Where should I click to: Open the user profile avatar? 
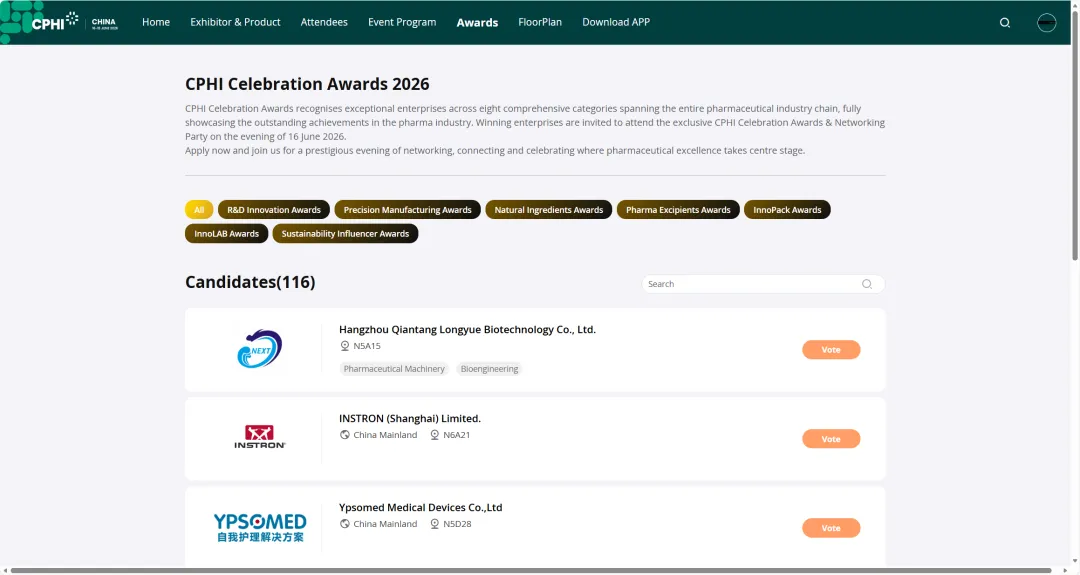pyautogui.click(x=1046, y=23)
